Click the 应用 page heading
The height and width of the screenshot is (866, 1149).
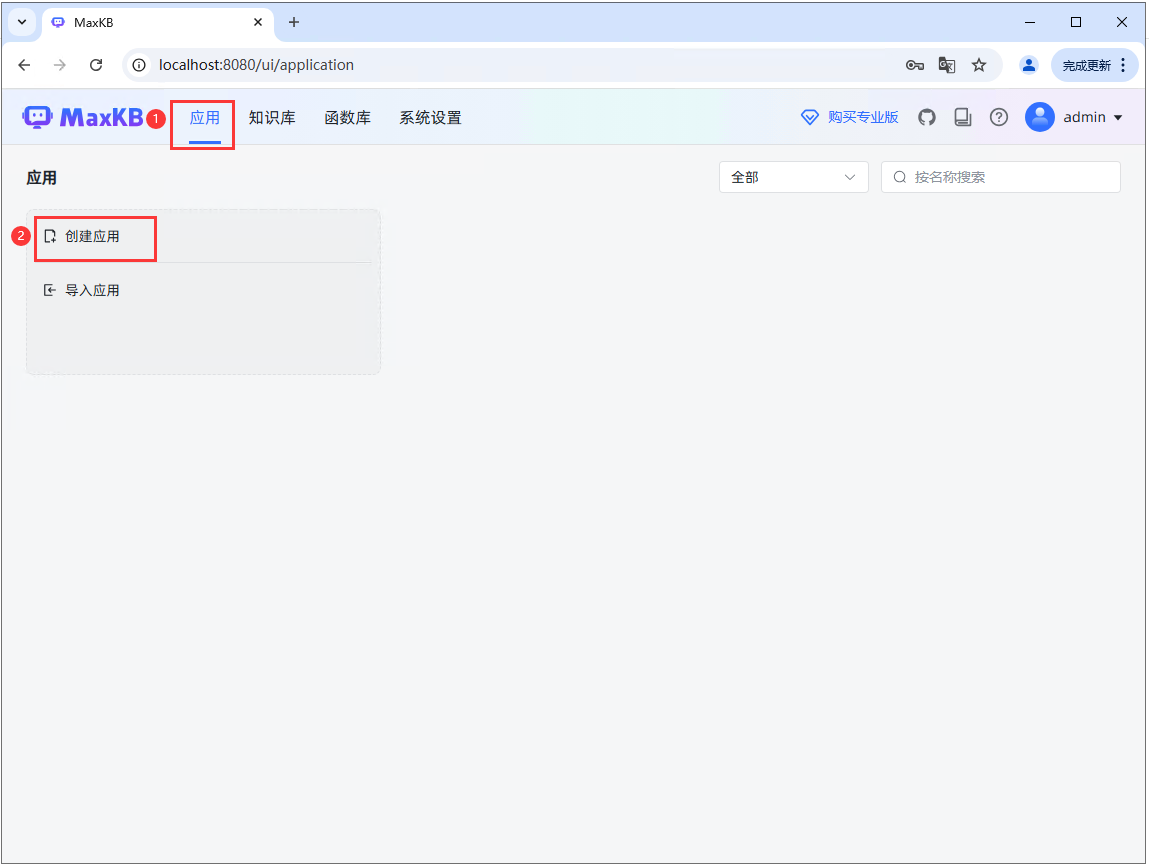point(42,178)
